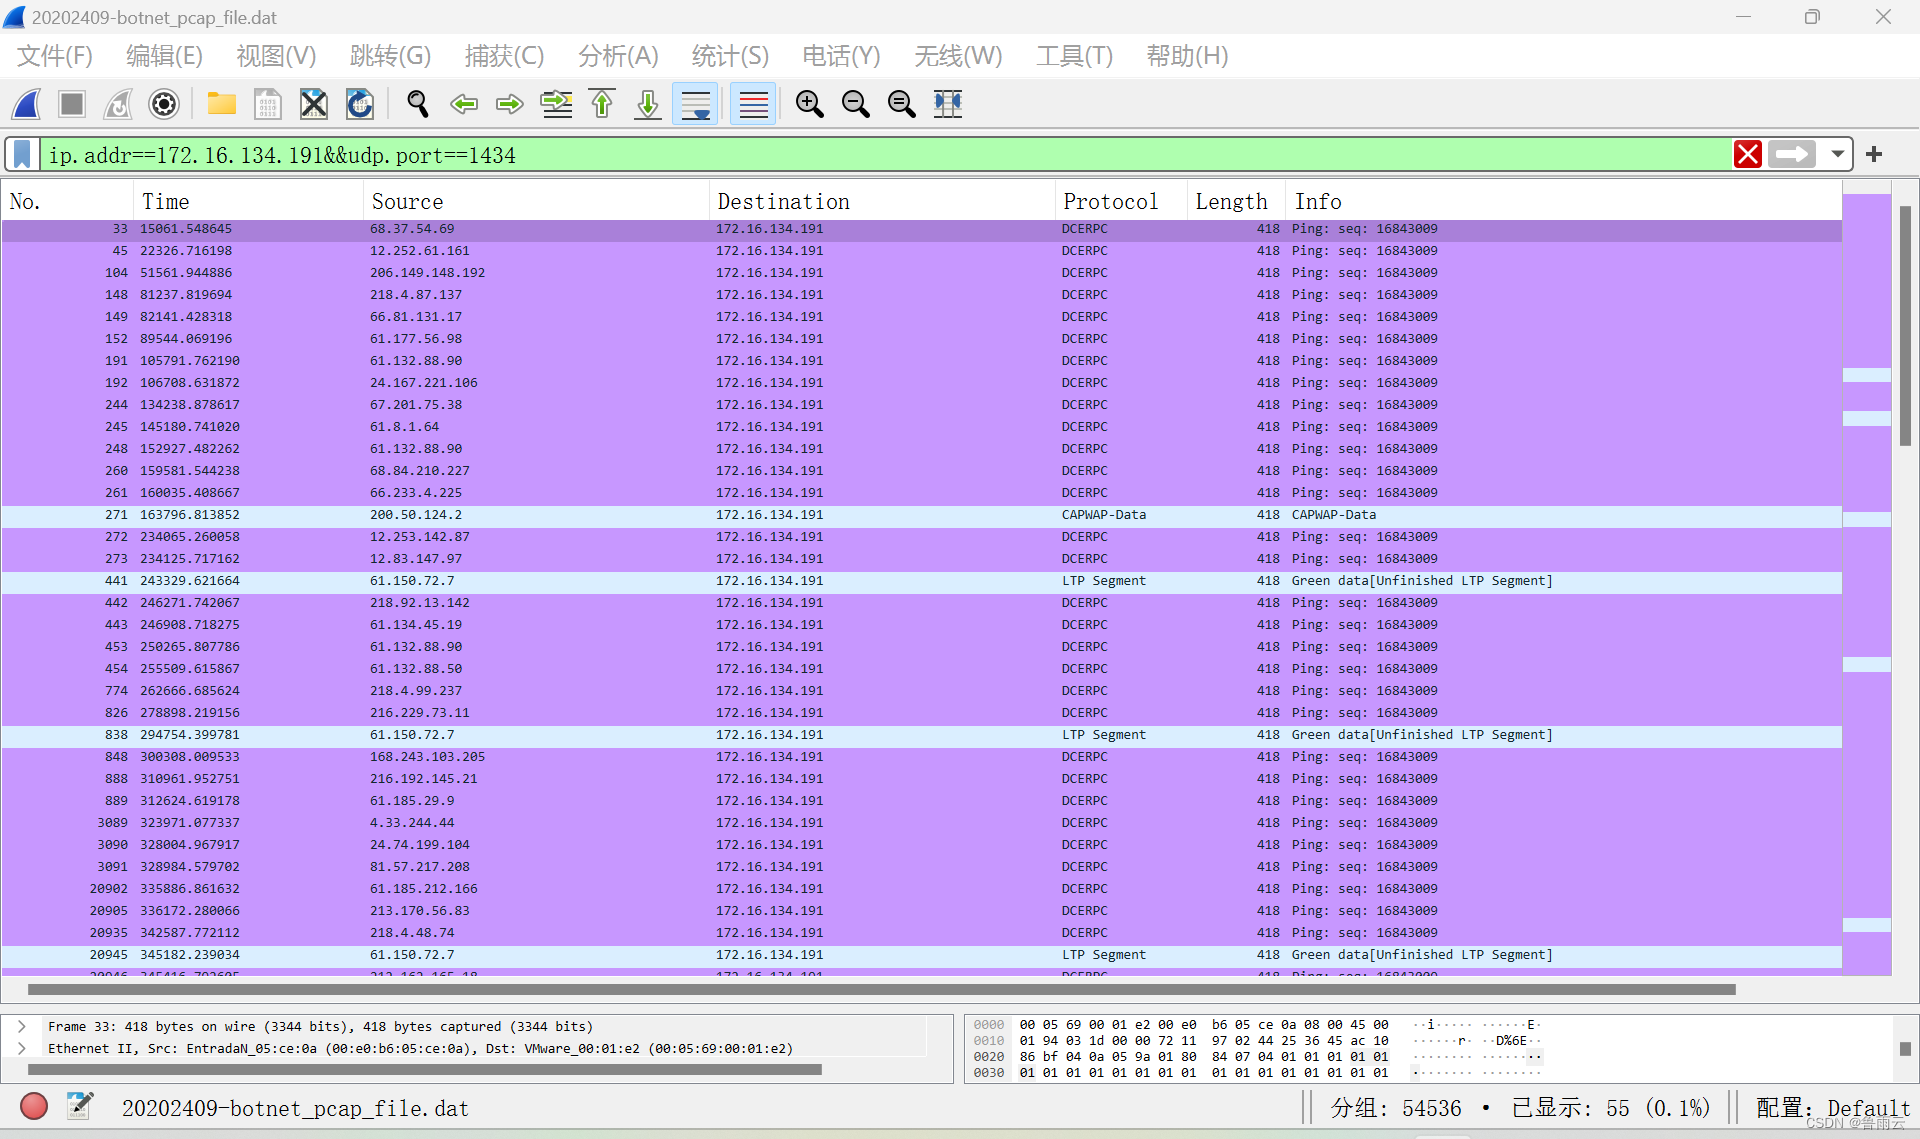Toggle packet colorization rules icon
The height and width of the screenshot is (1139, 1920).
753,104
